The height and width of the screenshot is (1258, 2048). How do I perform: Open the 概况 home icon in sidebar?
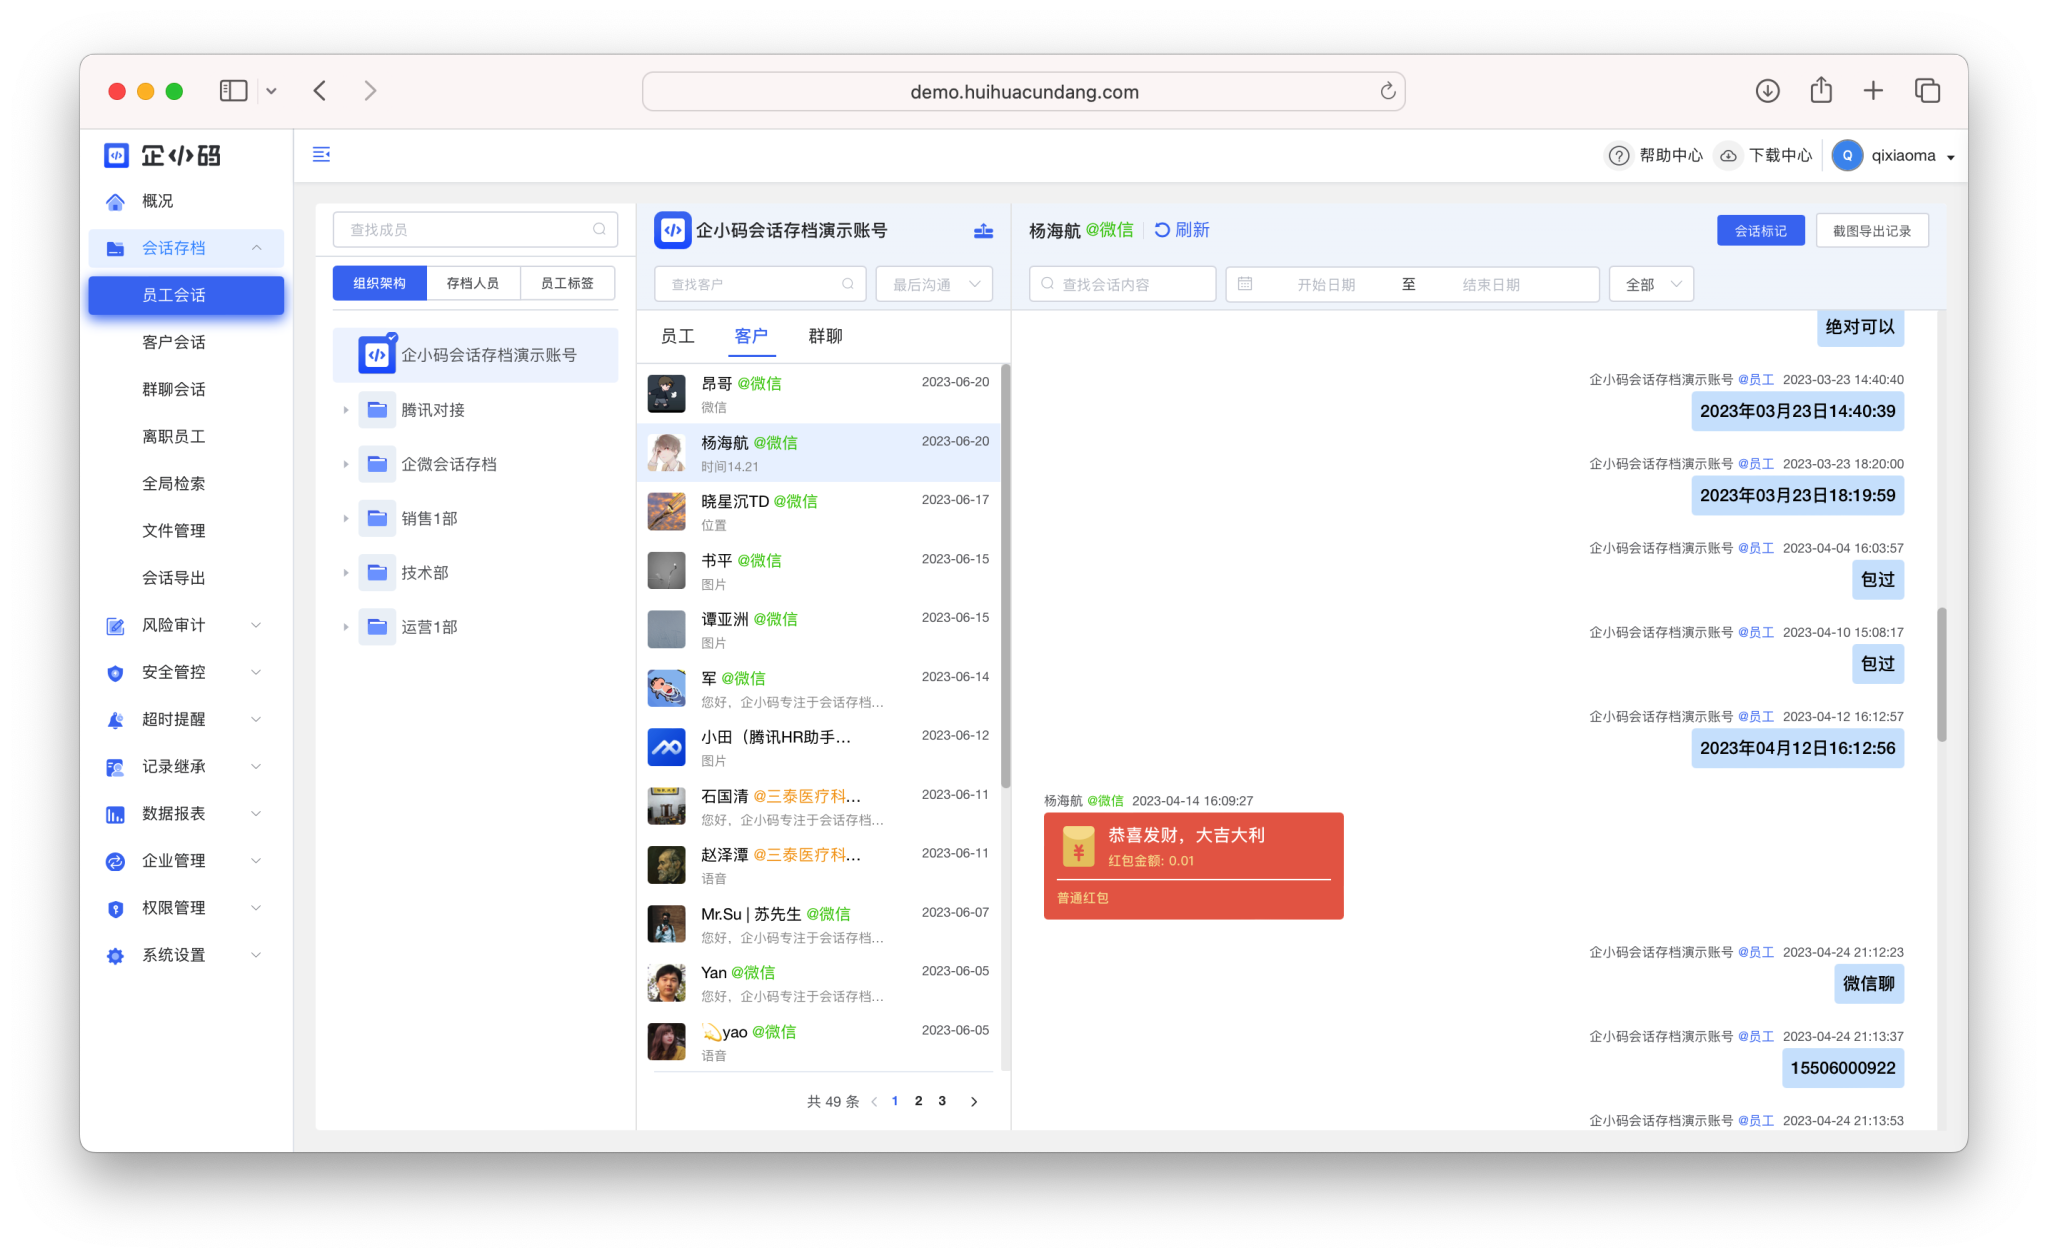pyautogui.click(x=115, y=202)
